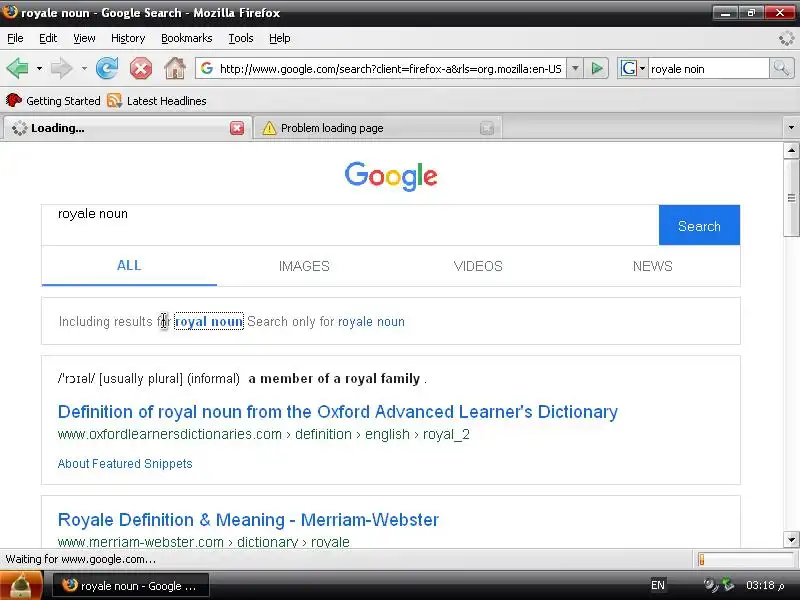
Task: Open the Help menu
Action: pyautogui.click(x=280, y=38)
